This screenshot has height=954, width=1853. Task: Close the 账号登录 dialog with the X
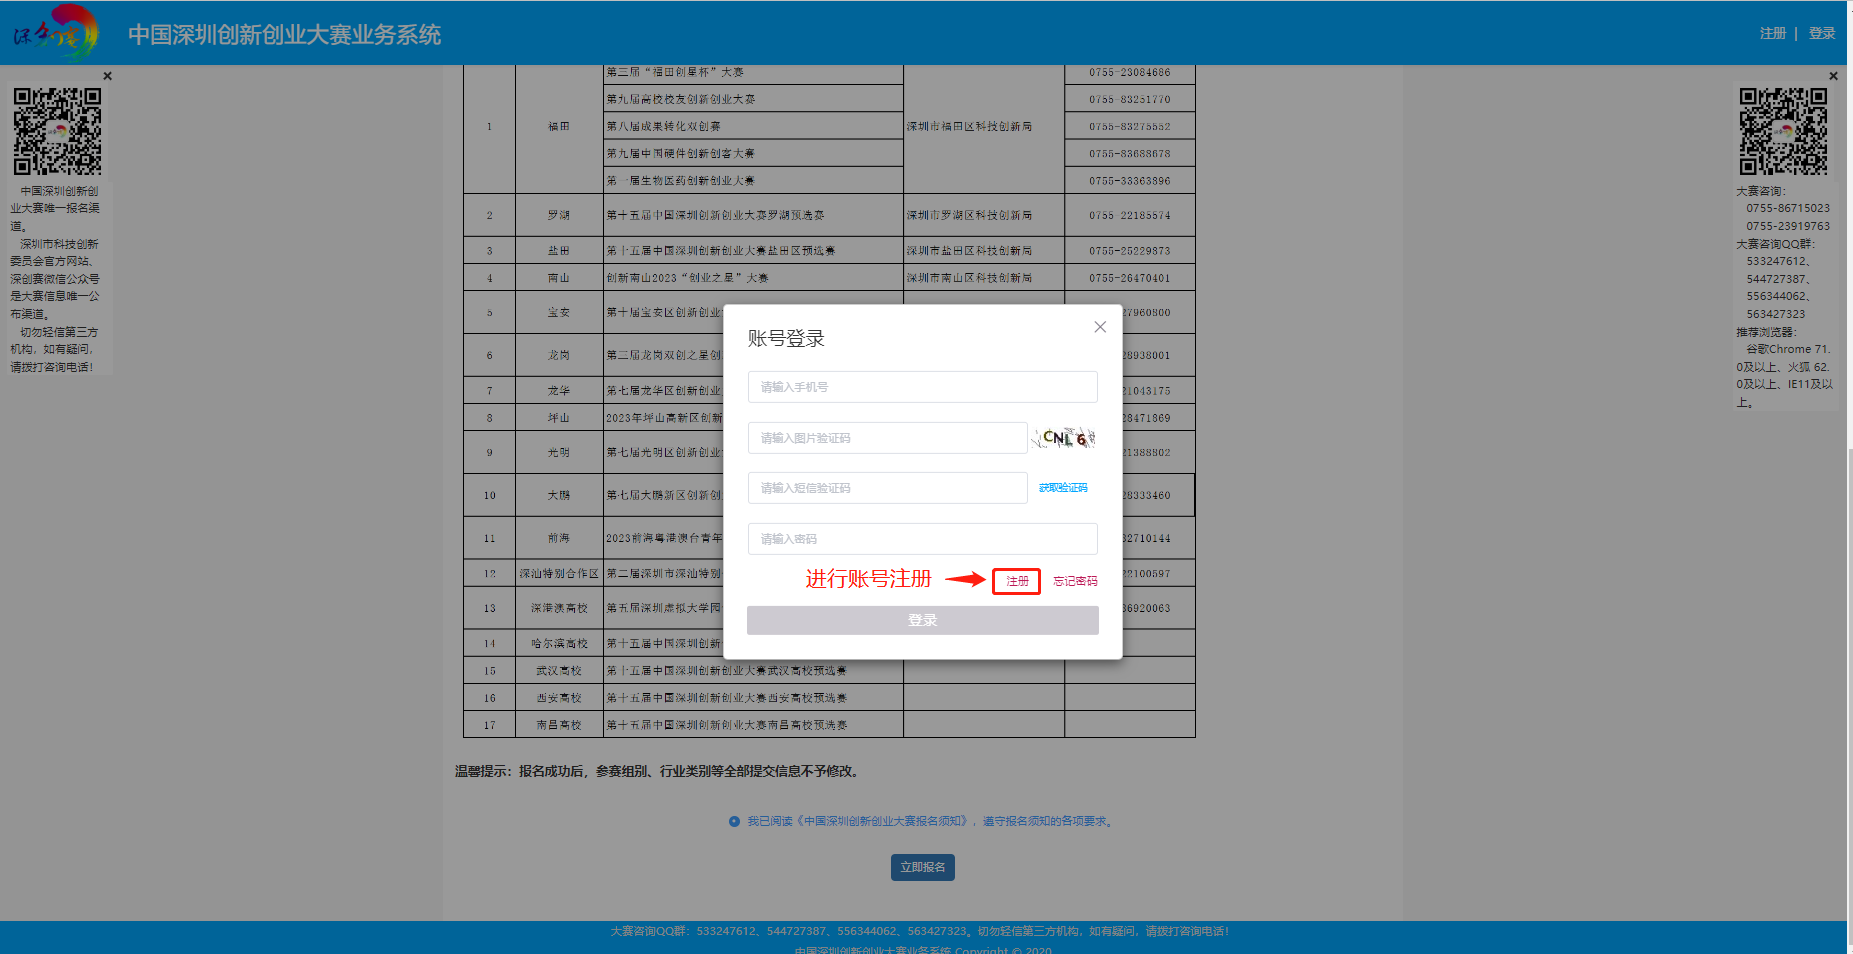(x=1100, y=327)
